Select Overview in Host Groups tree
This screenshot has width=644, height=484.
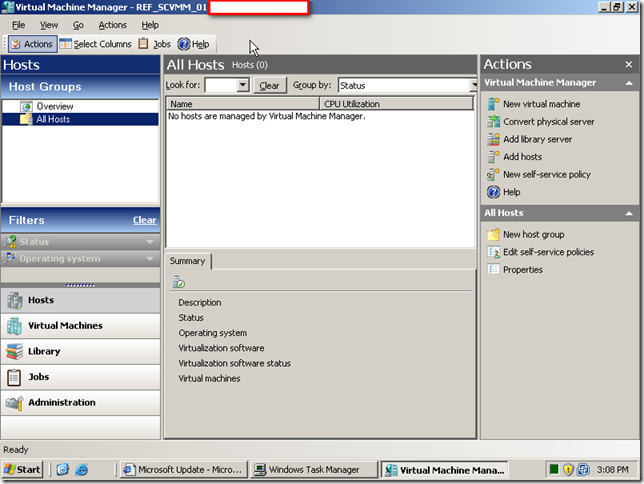55,106
